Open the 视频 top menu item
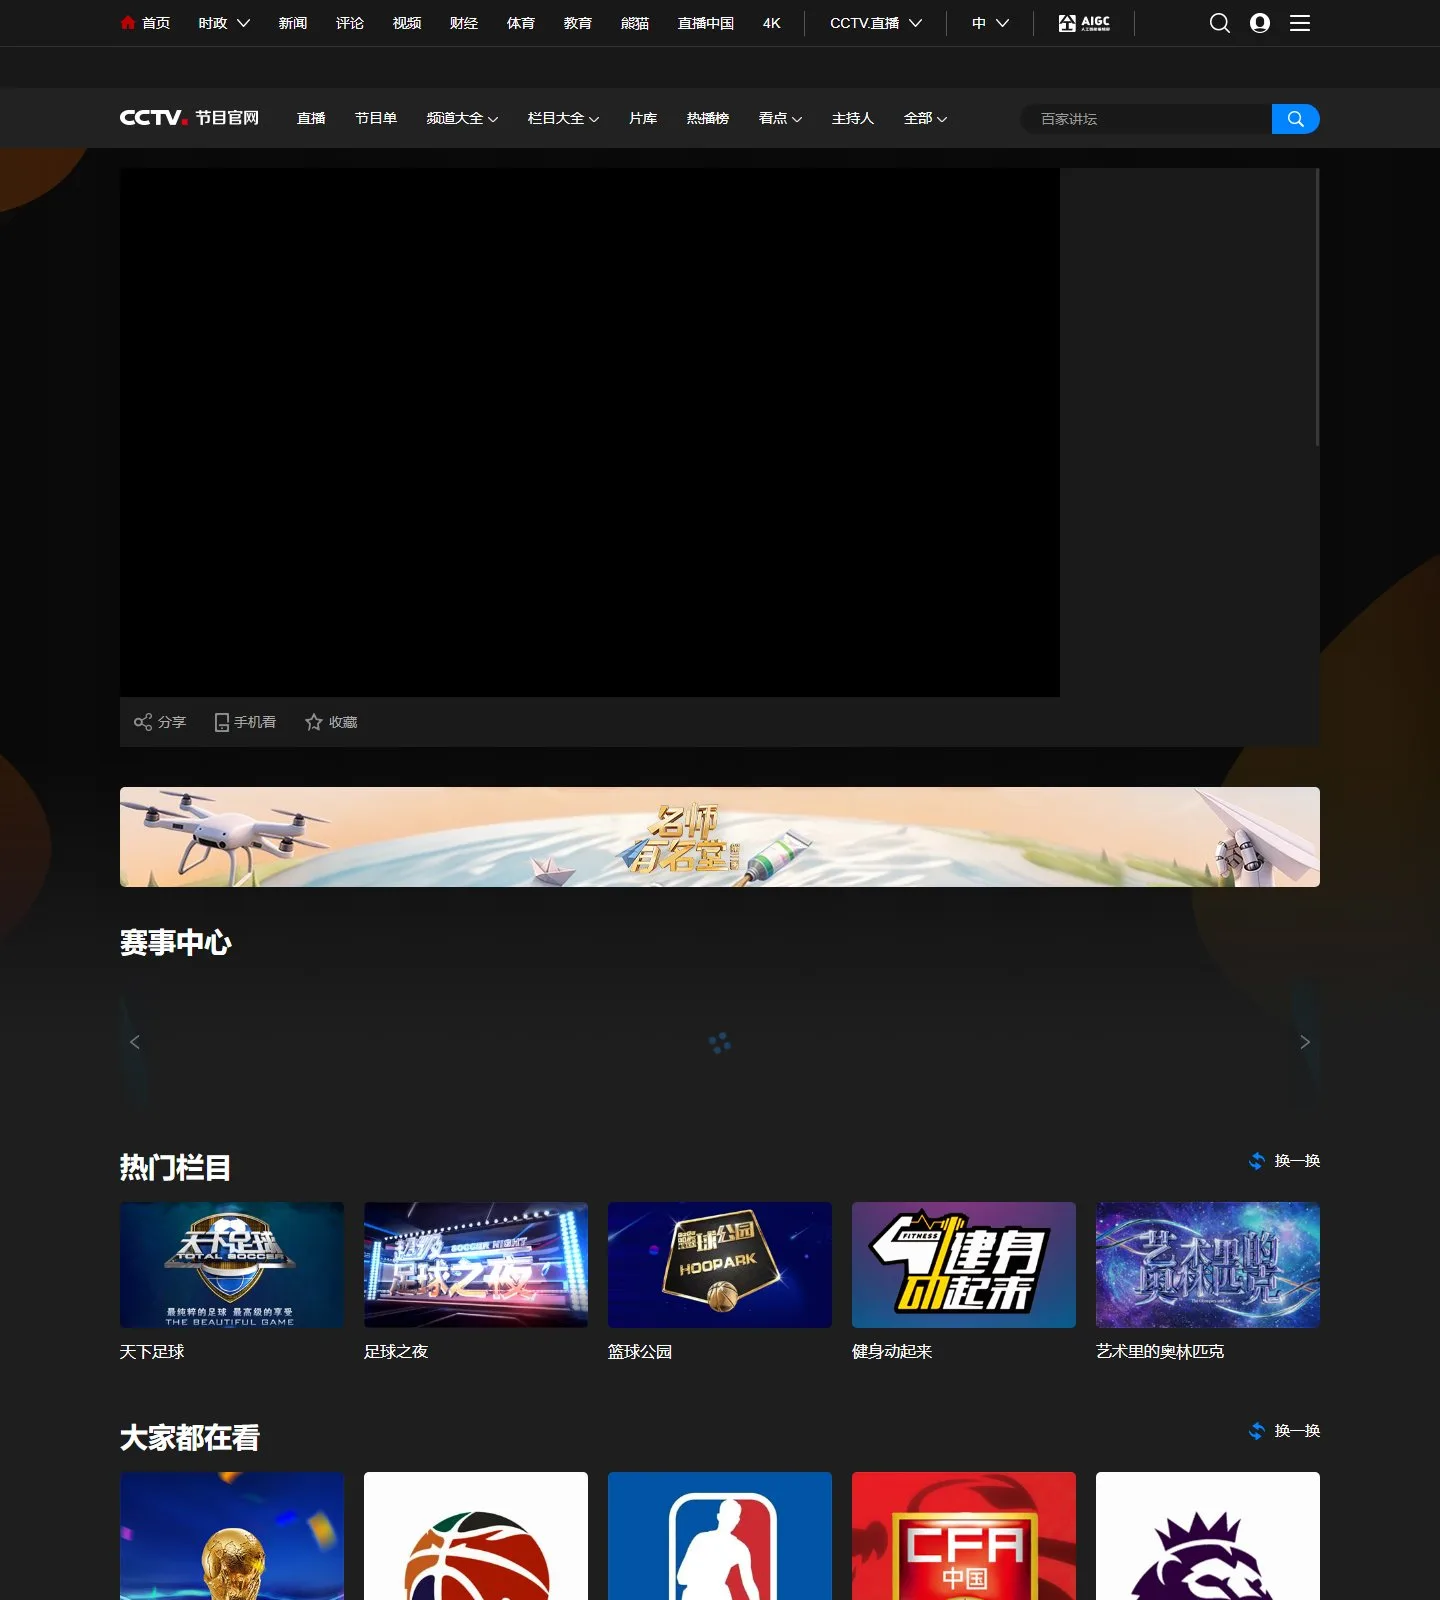The image size is (1440, 1600). tap(407, 23)
